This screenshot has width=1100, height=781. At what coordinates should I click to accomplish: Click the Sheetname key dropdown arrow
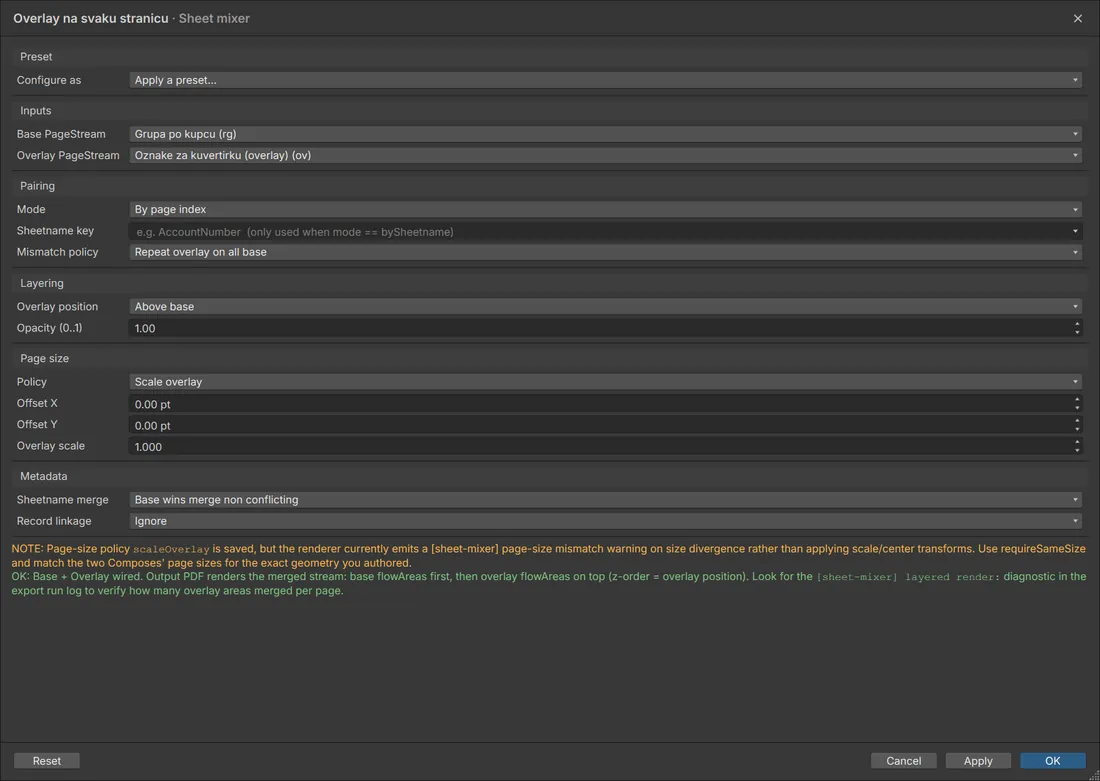(x=1075, y=232)
